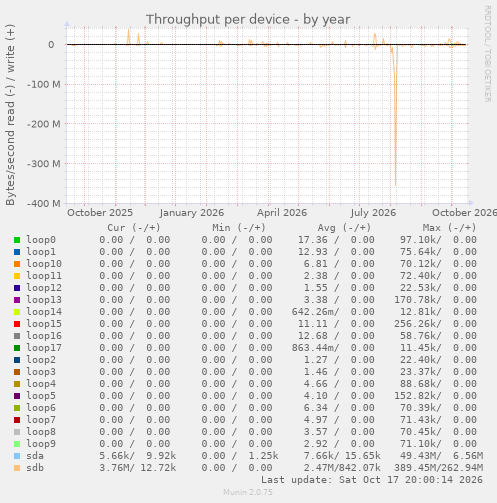Viewport: 497px width, 503px height.
Task: Click sda minimum write value 1.25k
Action: (x=263, y=456)
